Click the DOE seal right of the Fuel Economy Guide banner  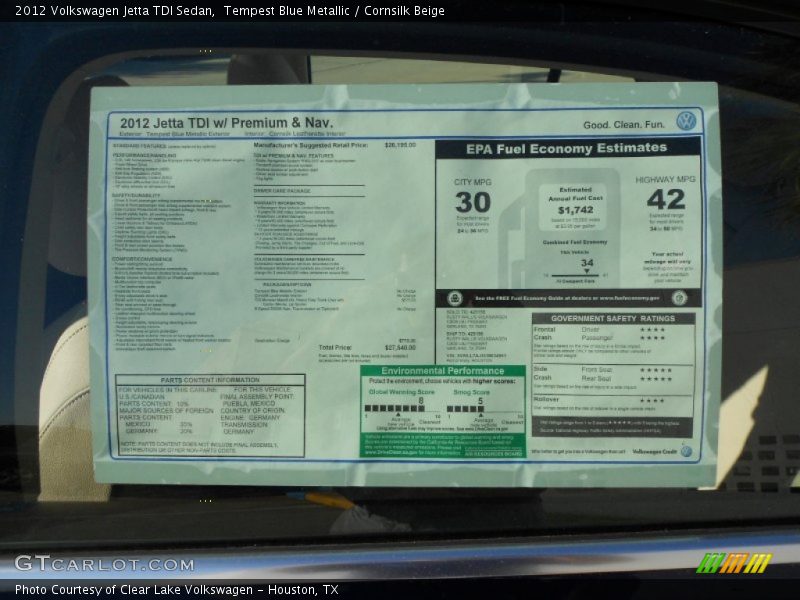coord(679,297)
